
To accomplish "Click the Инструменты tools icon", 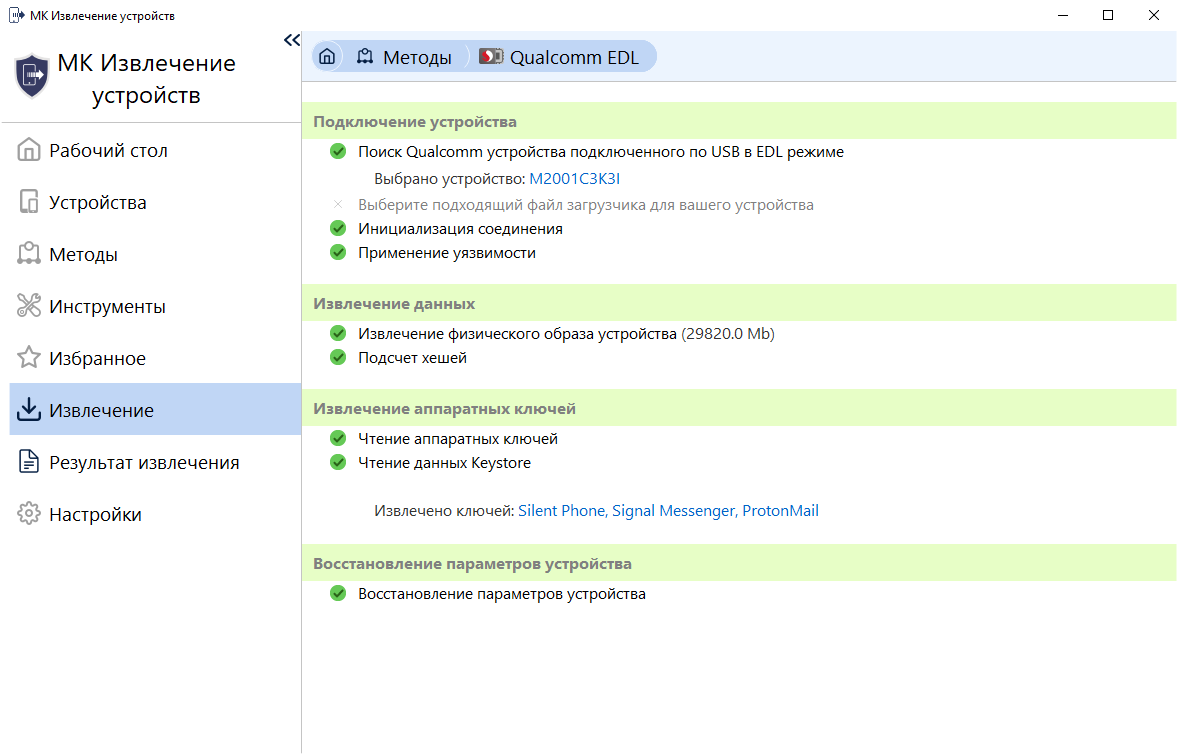I will 29,306.
